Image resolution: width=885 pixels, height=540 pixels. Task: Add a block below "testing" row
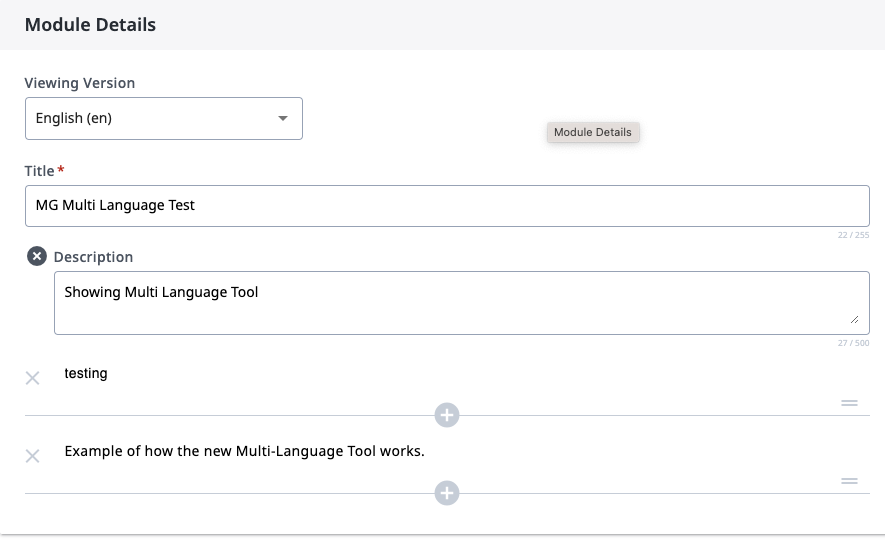(446, 415)
